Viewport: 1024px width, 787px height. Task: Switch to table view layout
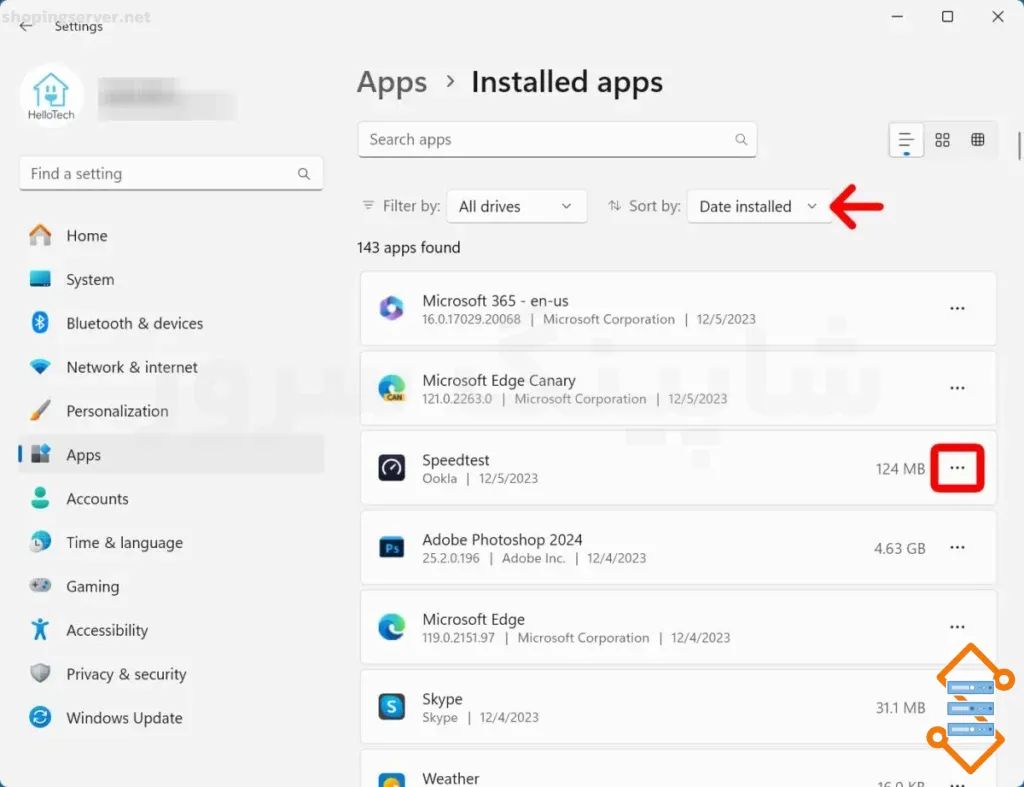(978, 140)
